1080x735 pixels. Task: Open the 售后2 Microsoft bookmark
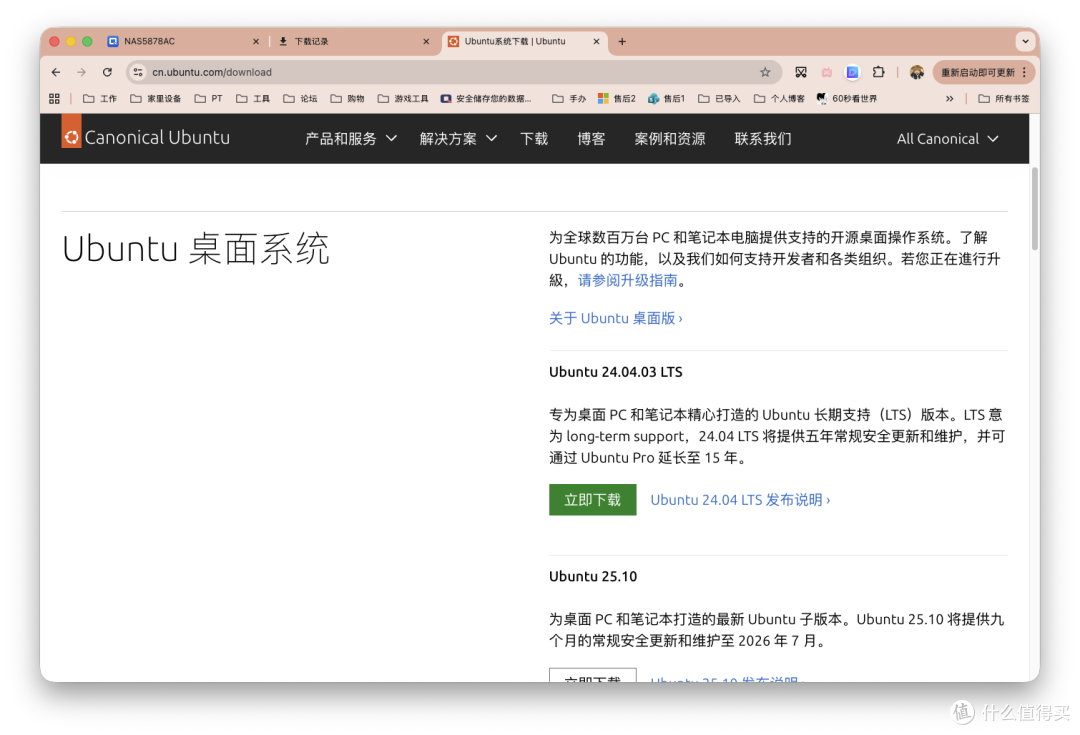pyautogui.click(x=616, y=99)
